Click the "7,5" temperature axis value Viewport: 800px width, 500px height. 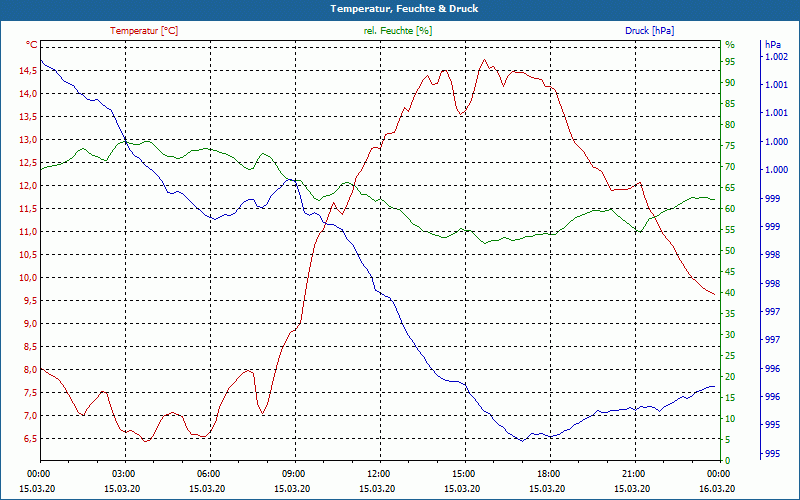coord(30,392)
